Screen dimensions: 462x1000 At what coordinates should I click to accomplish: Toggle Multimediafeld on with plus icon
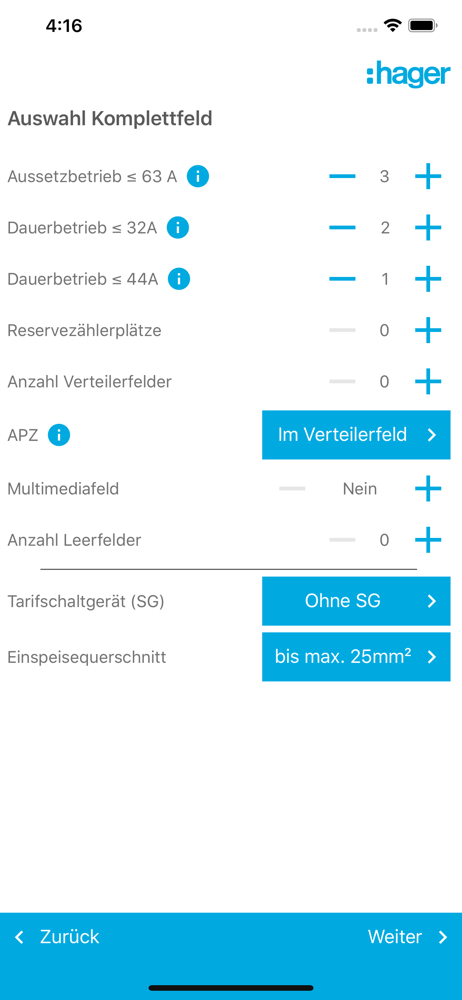(428, 489)
